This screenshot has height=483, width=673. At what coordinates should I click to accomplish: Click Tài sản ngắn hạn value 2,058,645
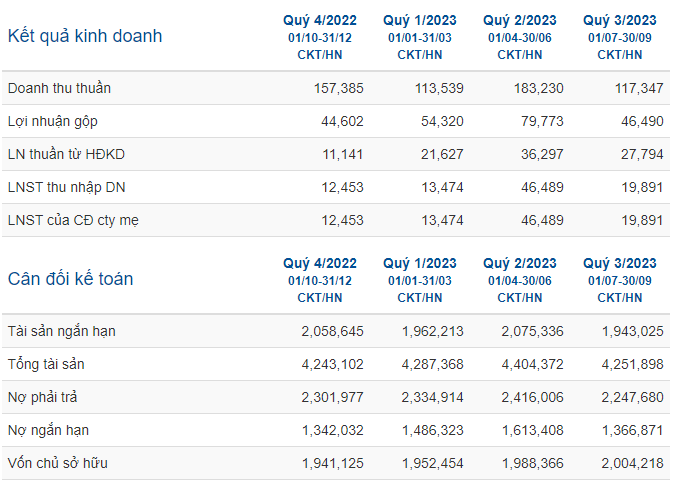(332, 331)
